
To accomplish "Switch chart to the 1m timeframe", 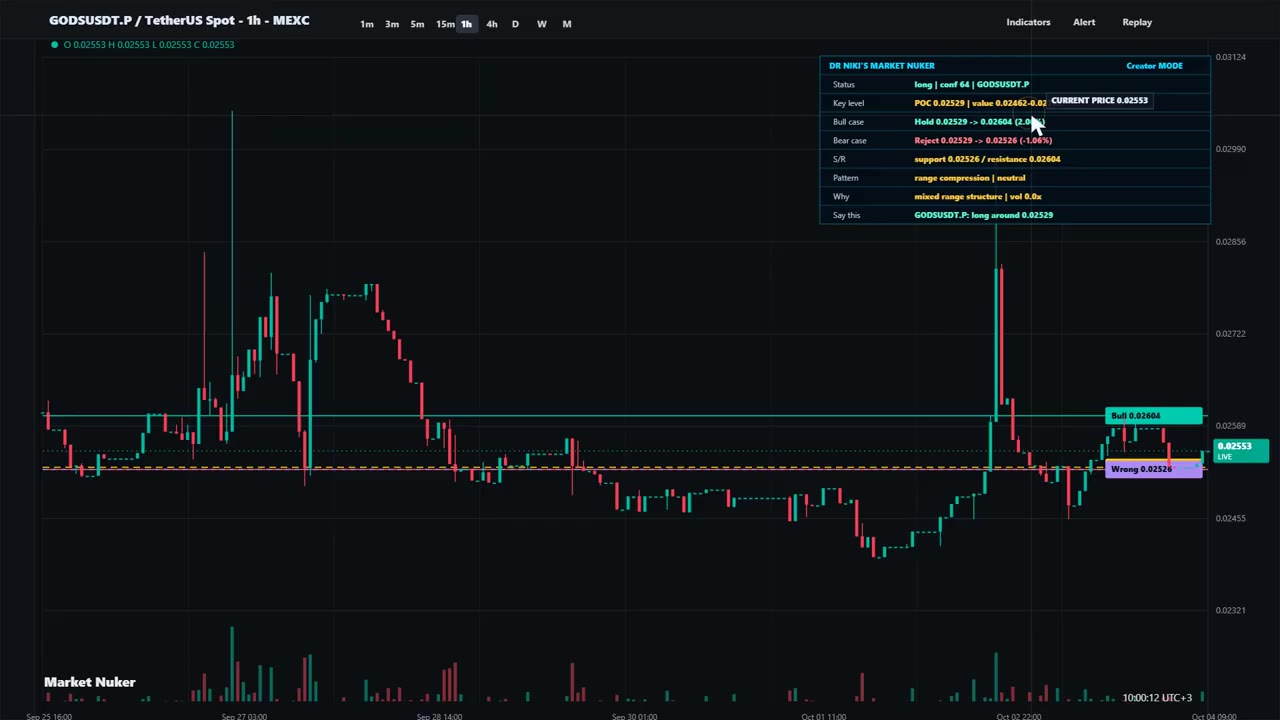I will tap(366, 24).
